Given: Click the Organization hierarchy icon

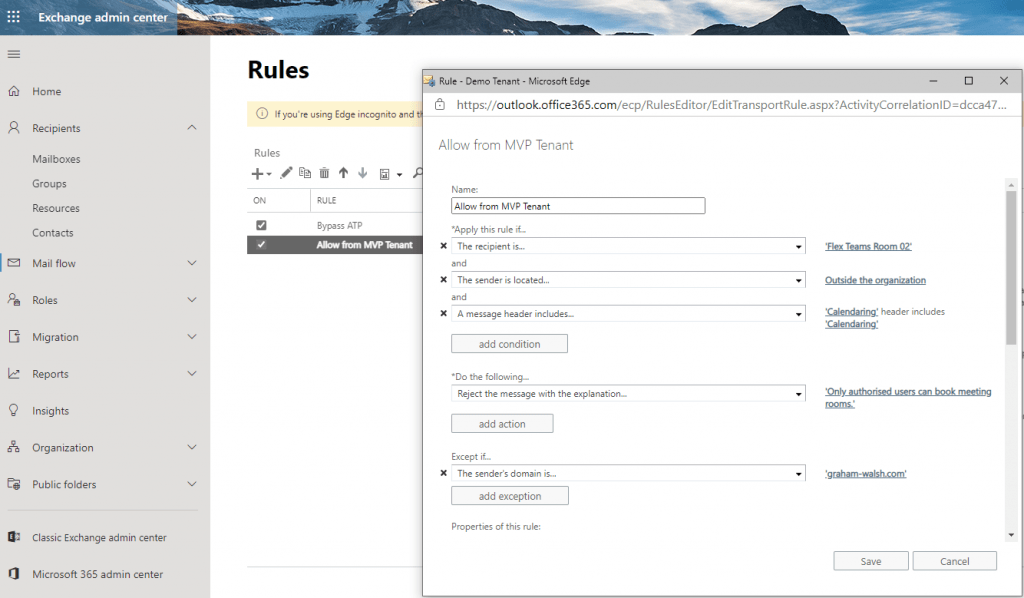Looking at the screenshot, I should [14, 447].
